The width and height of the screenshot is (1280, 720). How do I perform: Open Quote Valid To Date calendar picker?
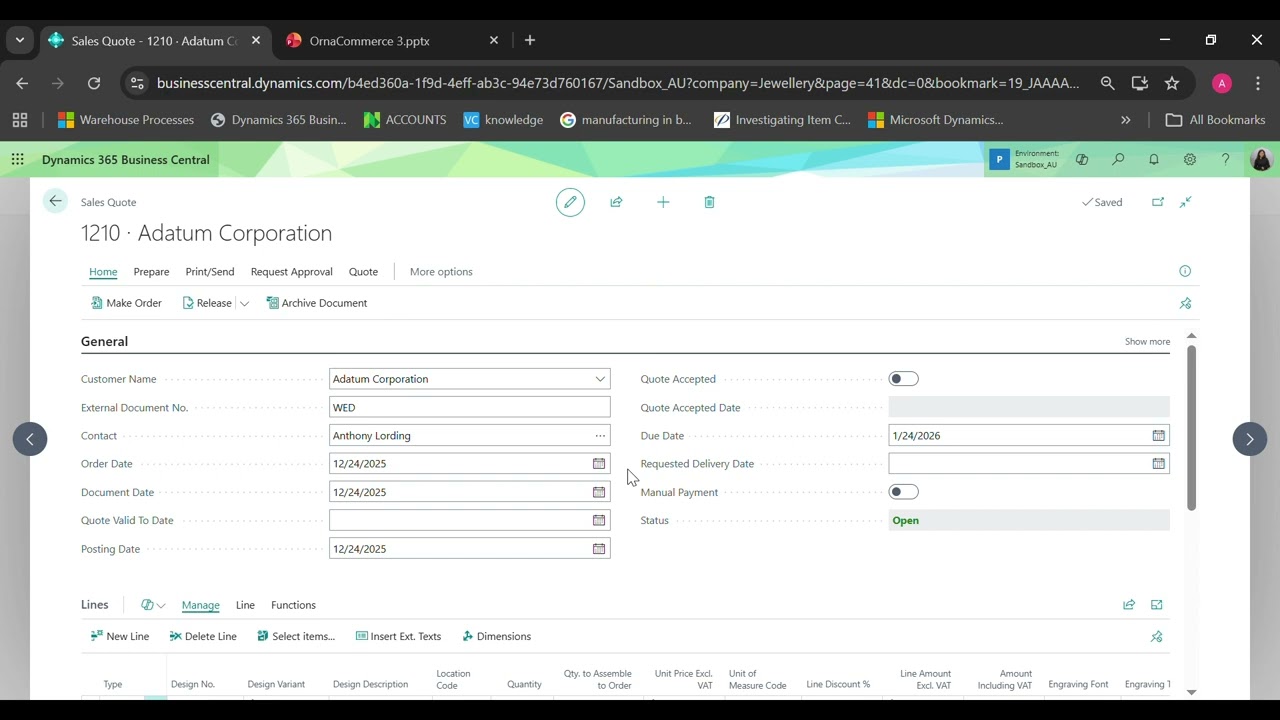click(599, 520)
